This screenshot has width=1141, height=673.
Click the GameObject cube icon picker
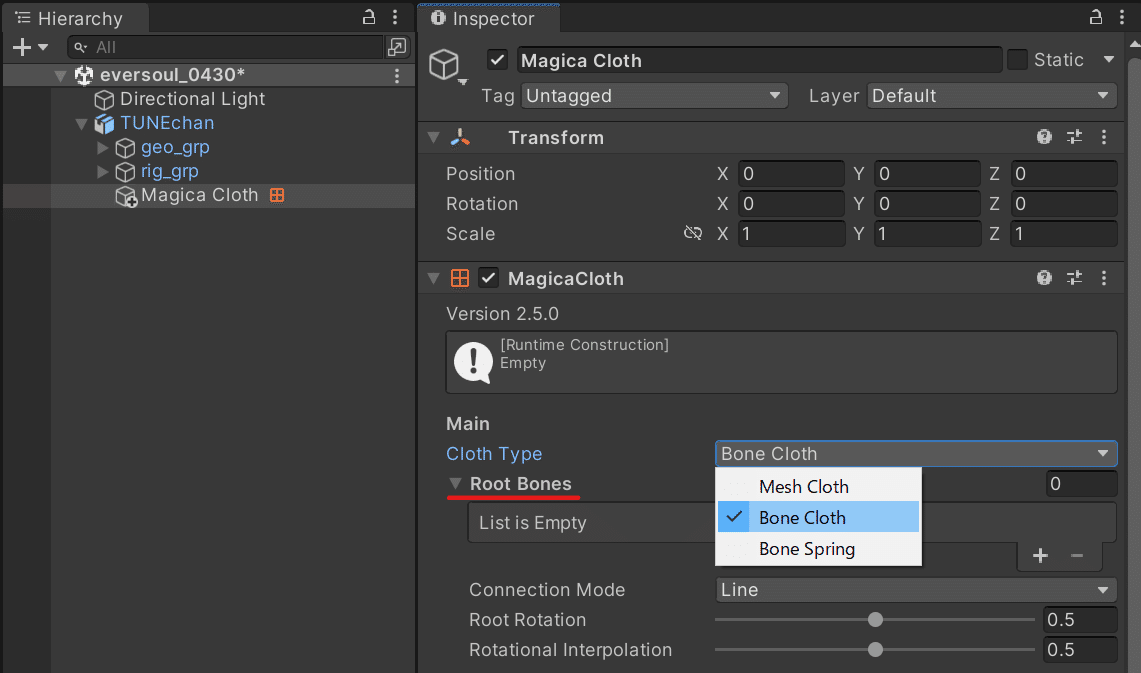tap(447, 66)
